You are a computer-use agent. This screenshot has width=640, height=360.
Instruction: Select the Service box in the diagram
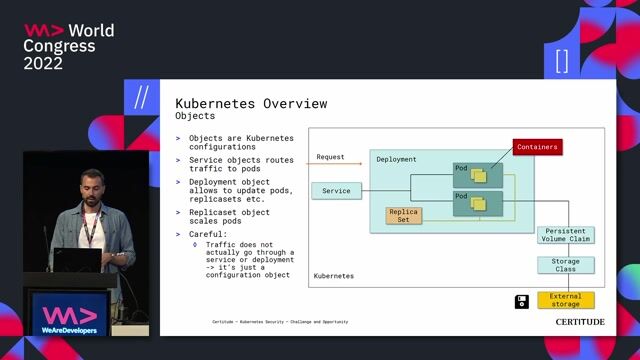tap(336, 191)
